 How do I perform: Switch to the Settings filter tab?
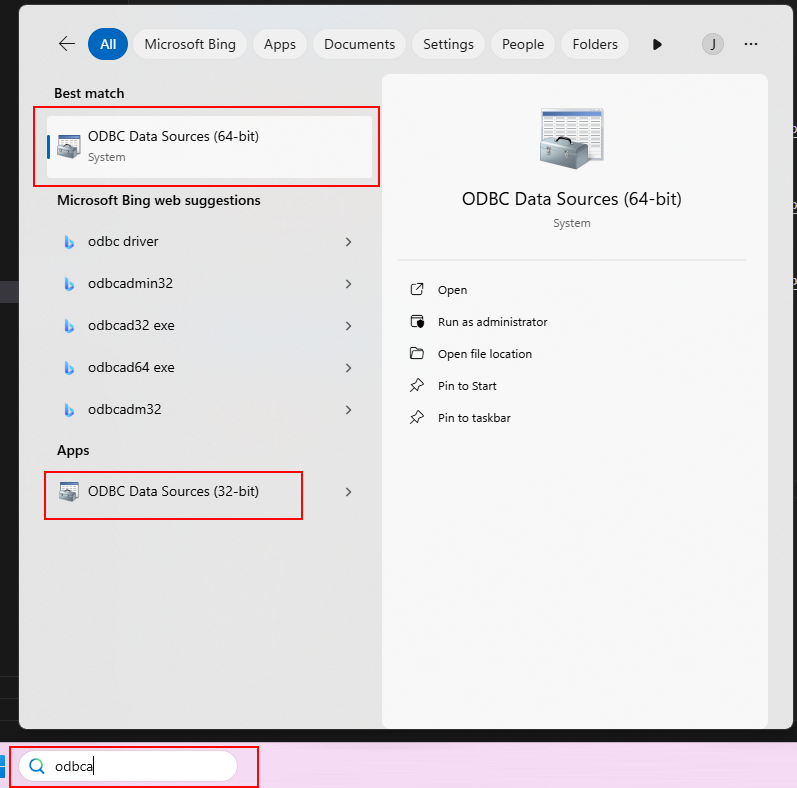pyautogui.click(x=448, y=44)
